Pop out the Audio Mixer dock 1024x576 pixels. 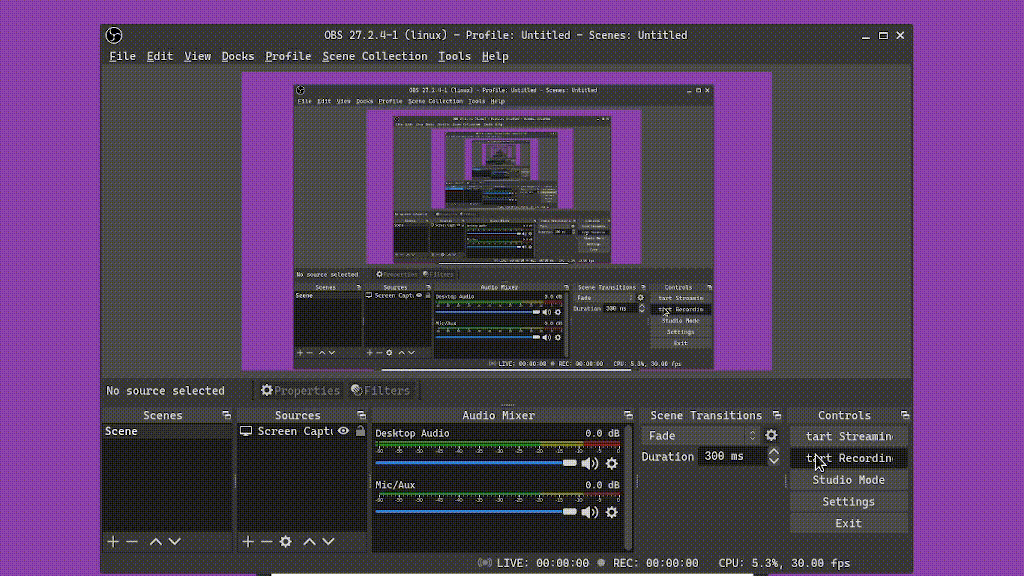point(628,415)
